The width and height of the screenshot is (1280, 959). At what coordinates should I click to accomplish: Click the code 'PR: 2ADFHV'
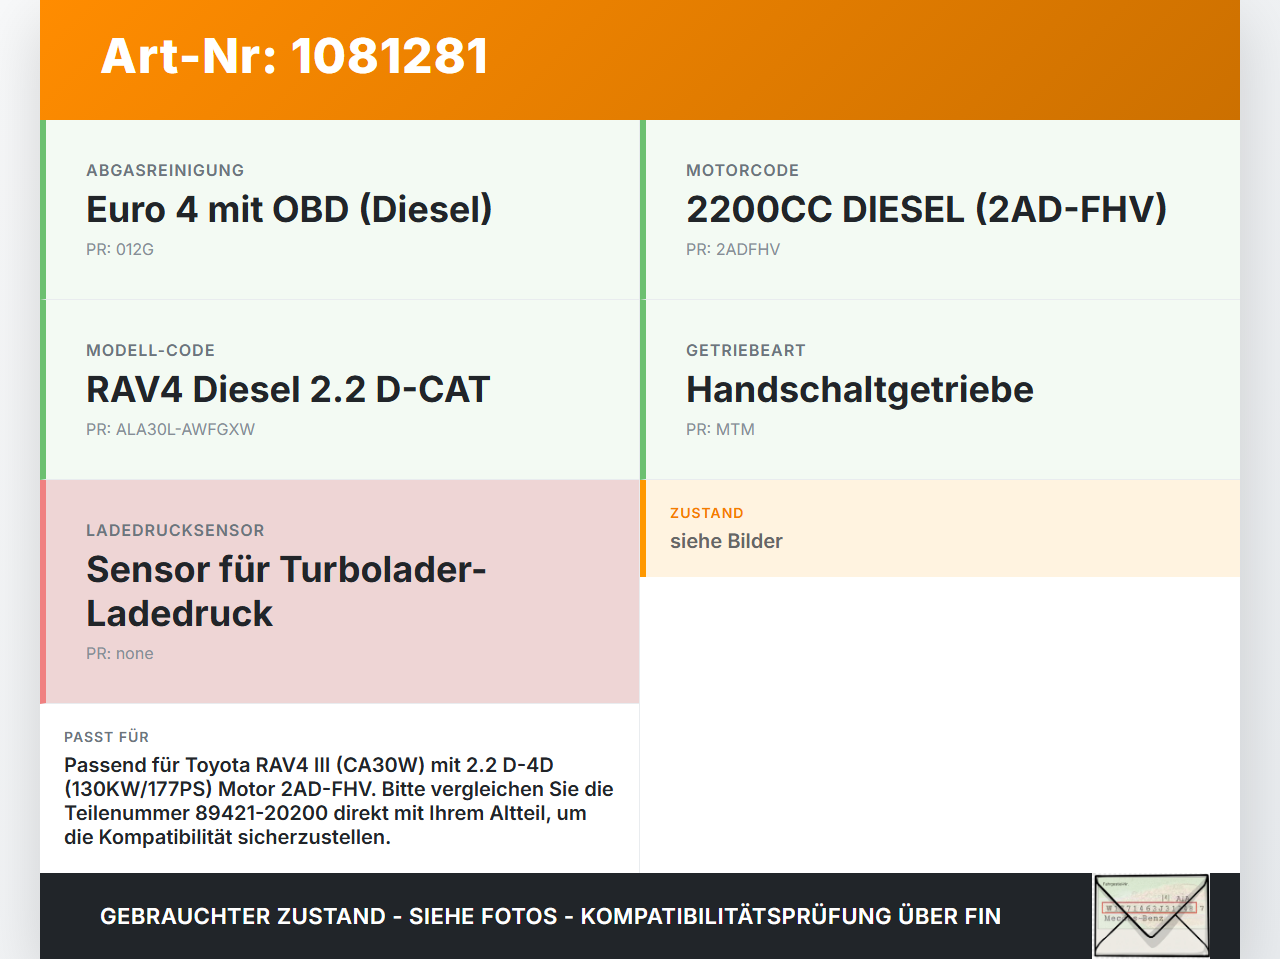pyautogui.click(x=733, y=249)
